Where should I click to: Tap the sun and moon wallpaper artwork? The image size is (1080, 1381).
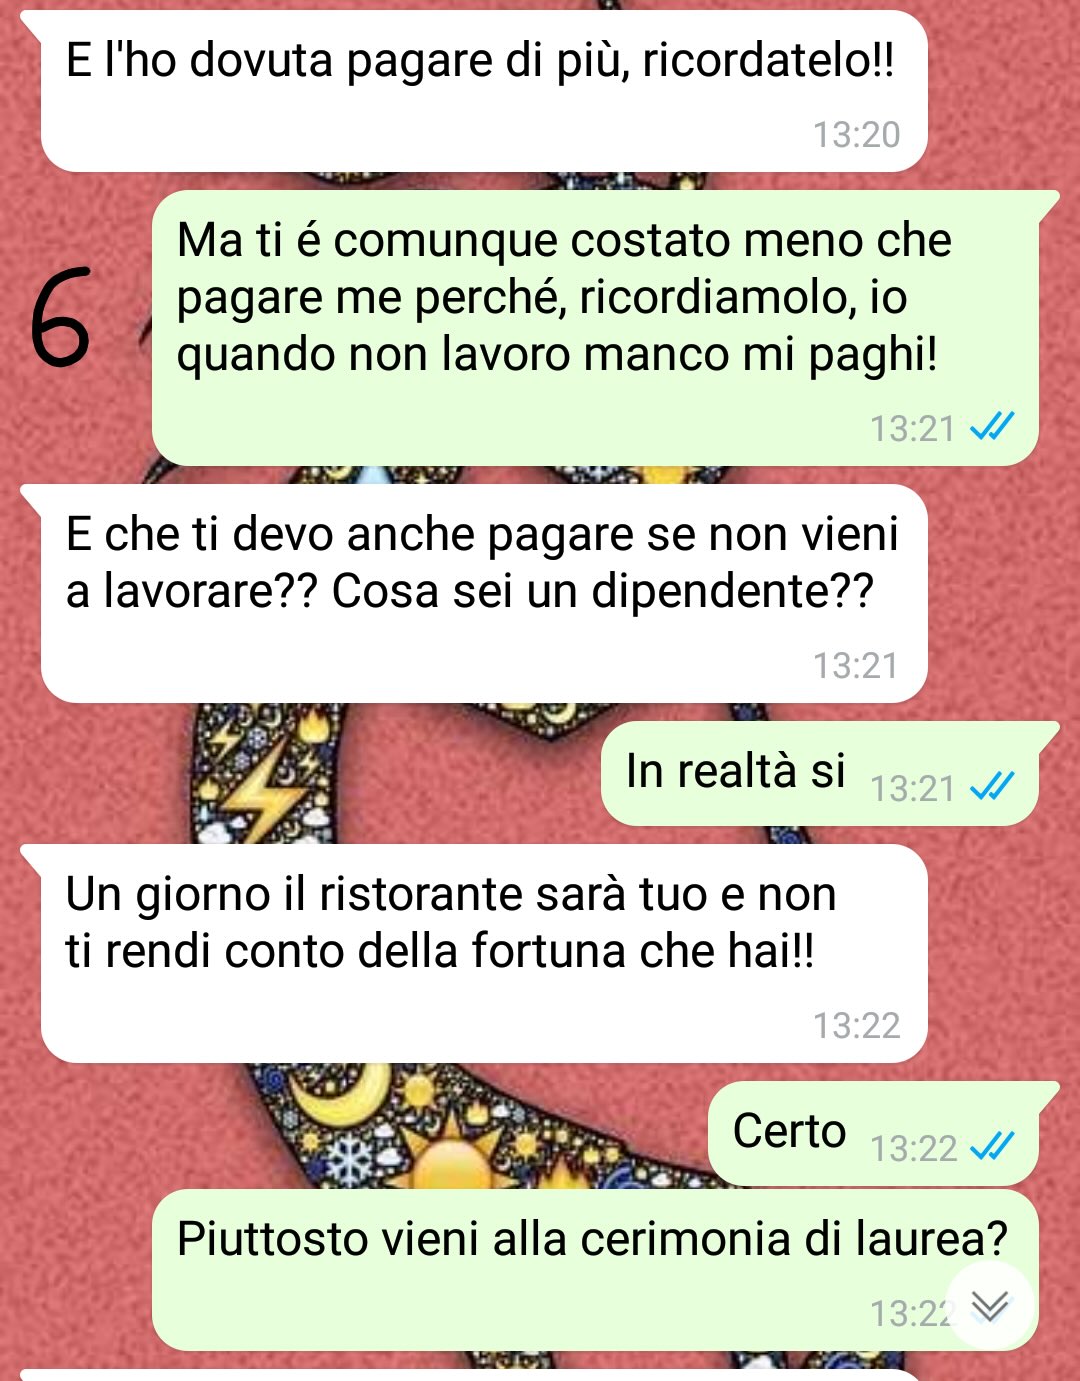(x=420, y=1125)
